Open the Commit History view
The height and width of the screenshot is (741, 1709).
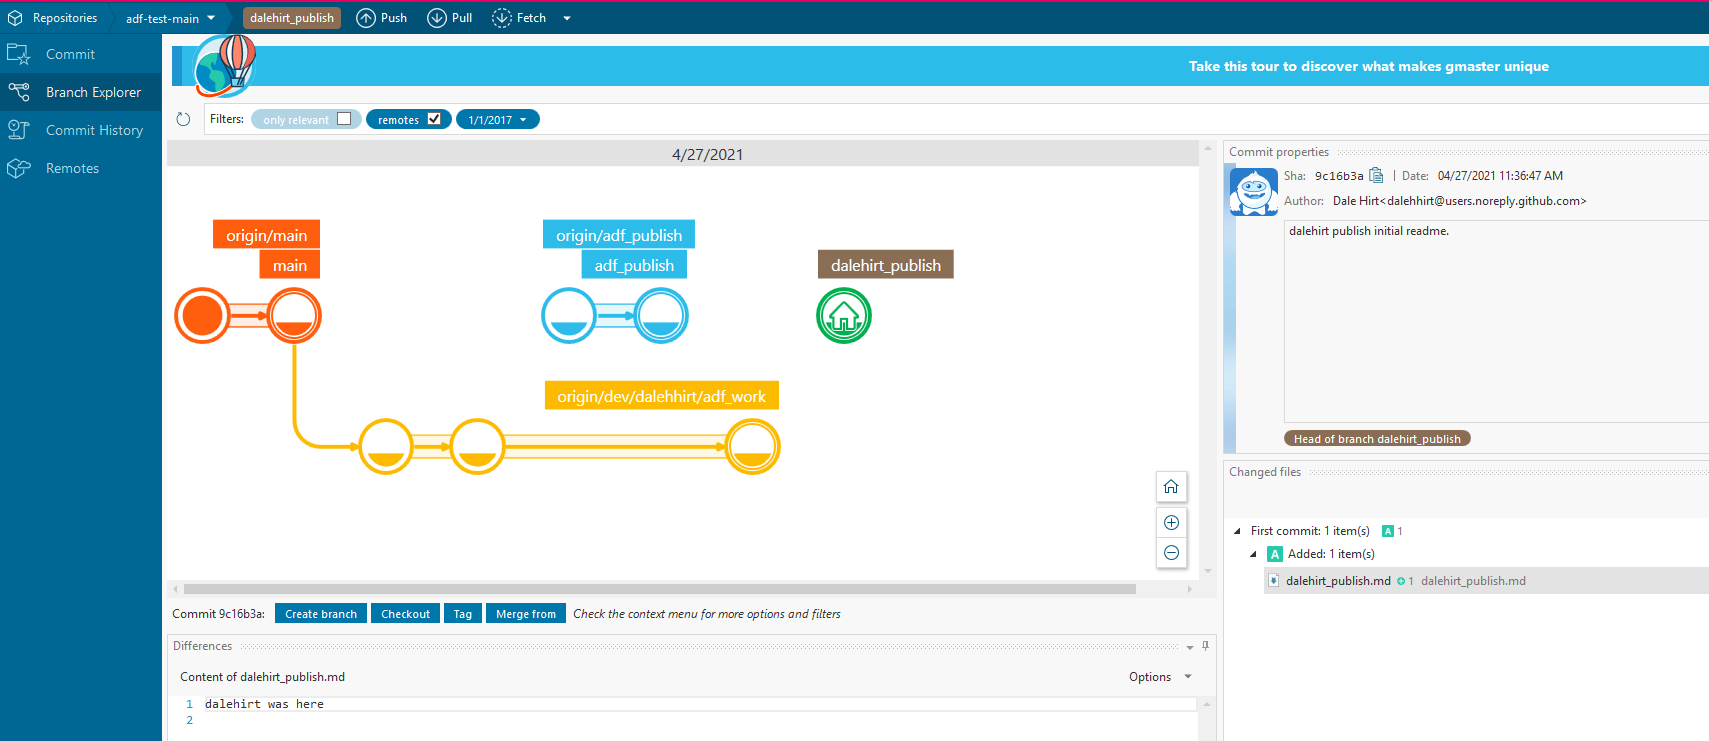[x=94, y=130]
